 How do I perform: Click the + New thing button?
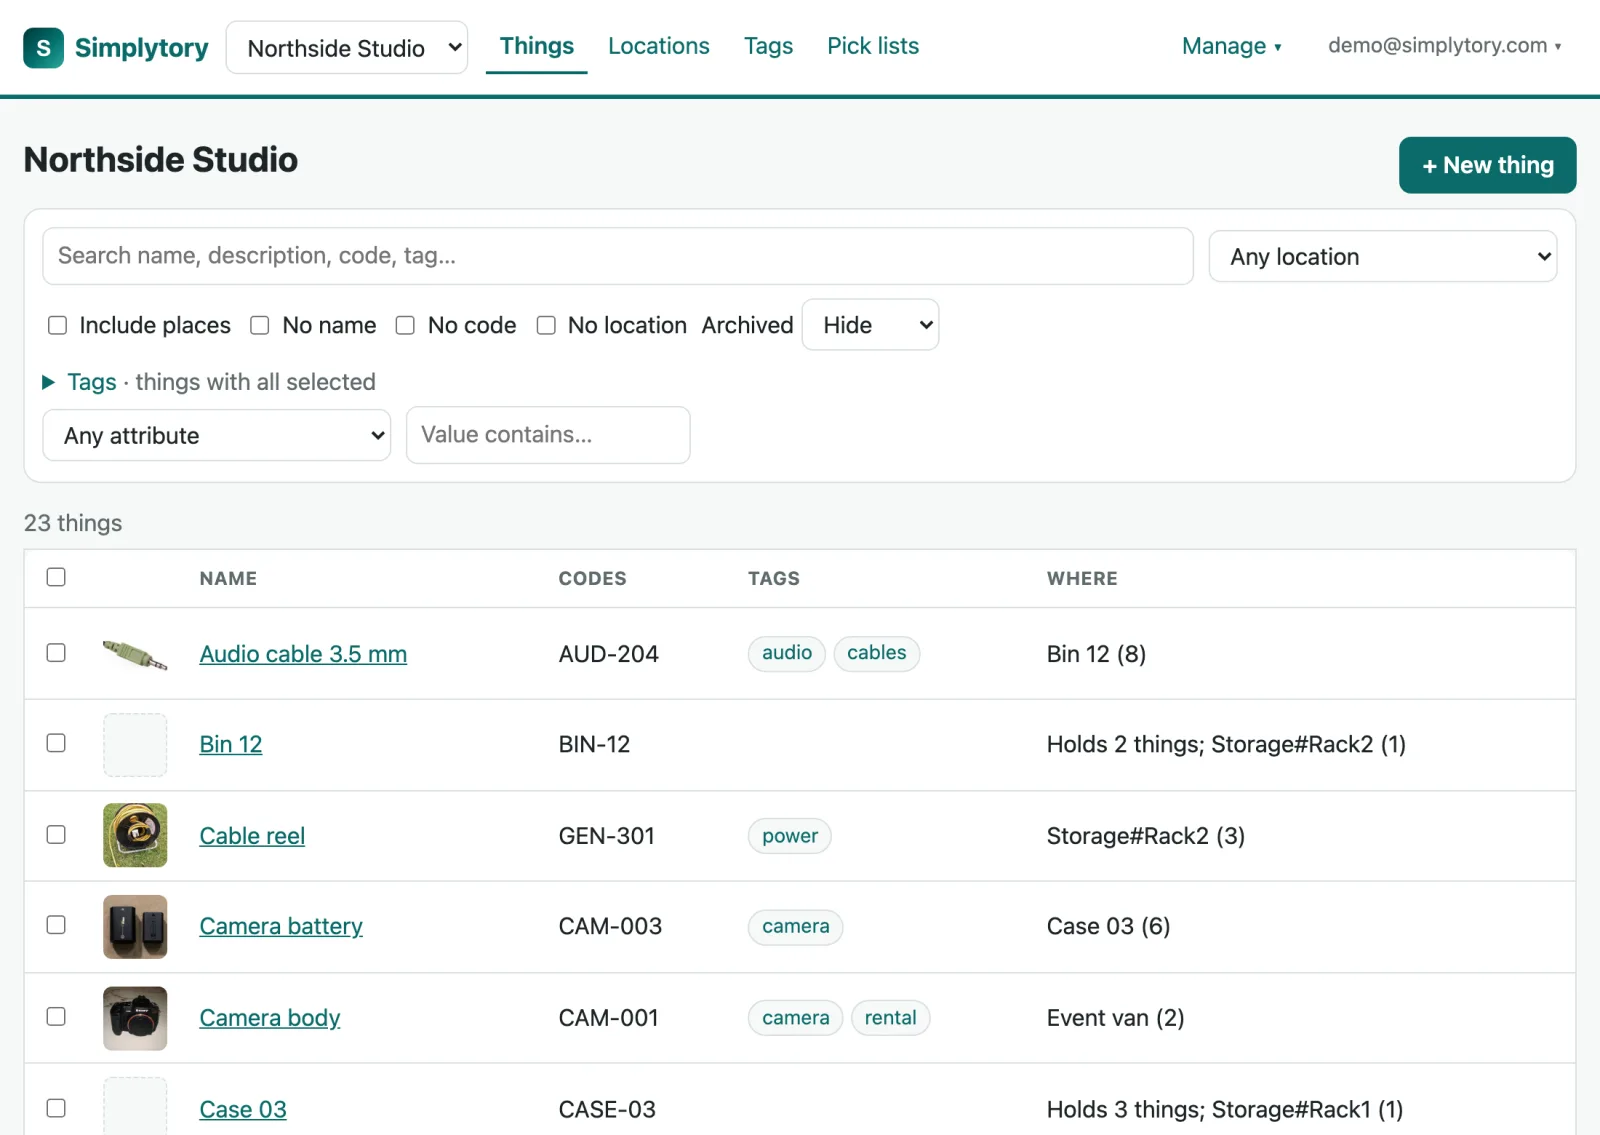click(x=1488, y=165)
